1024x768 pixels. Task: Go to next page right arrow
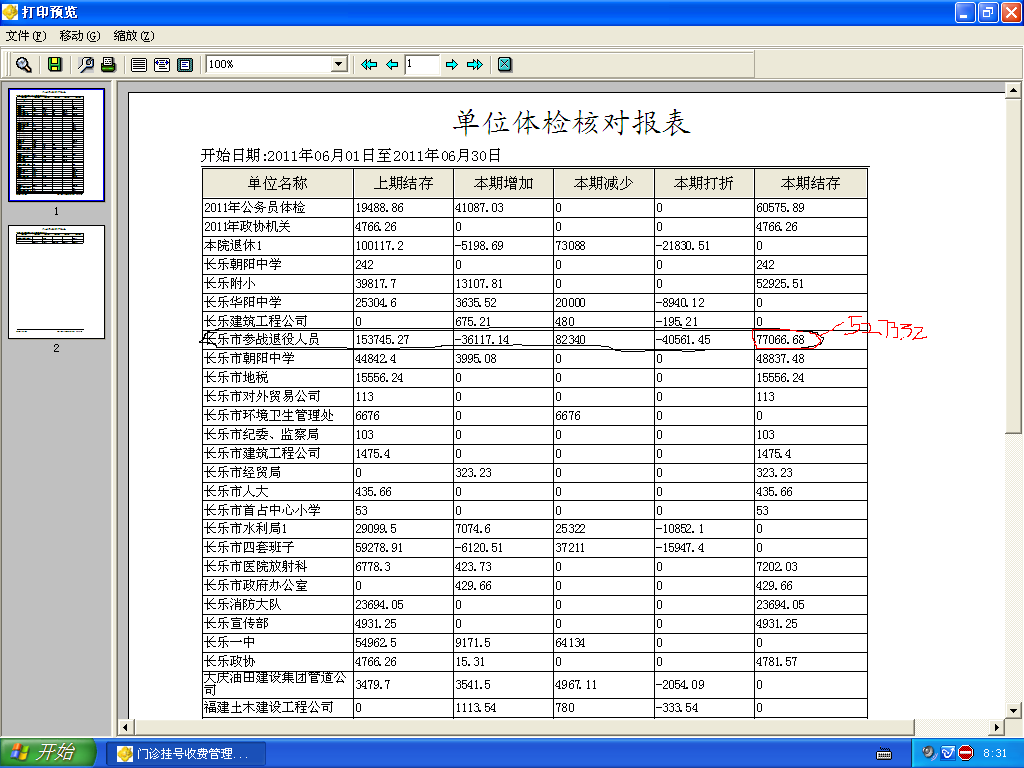point(451,64)
